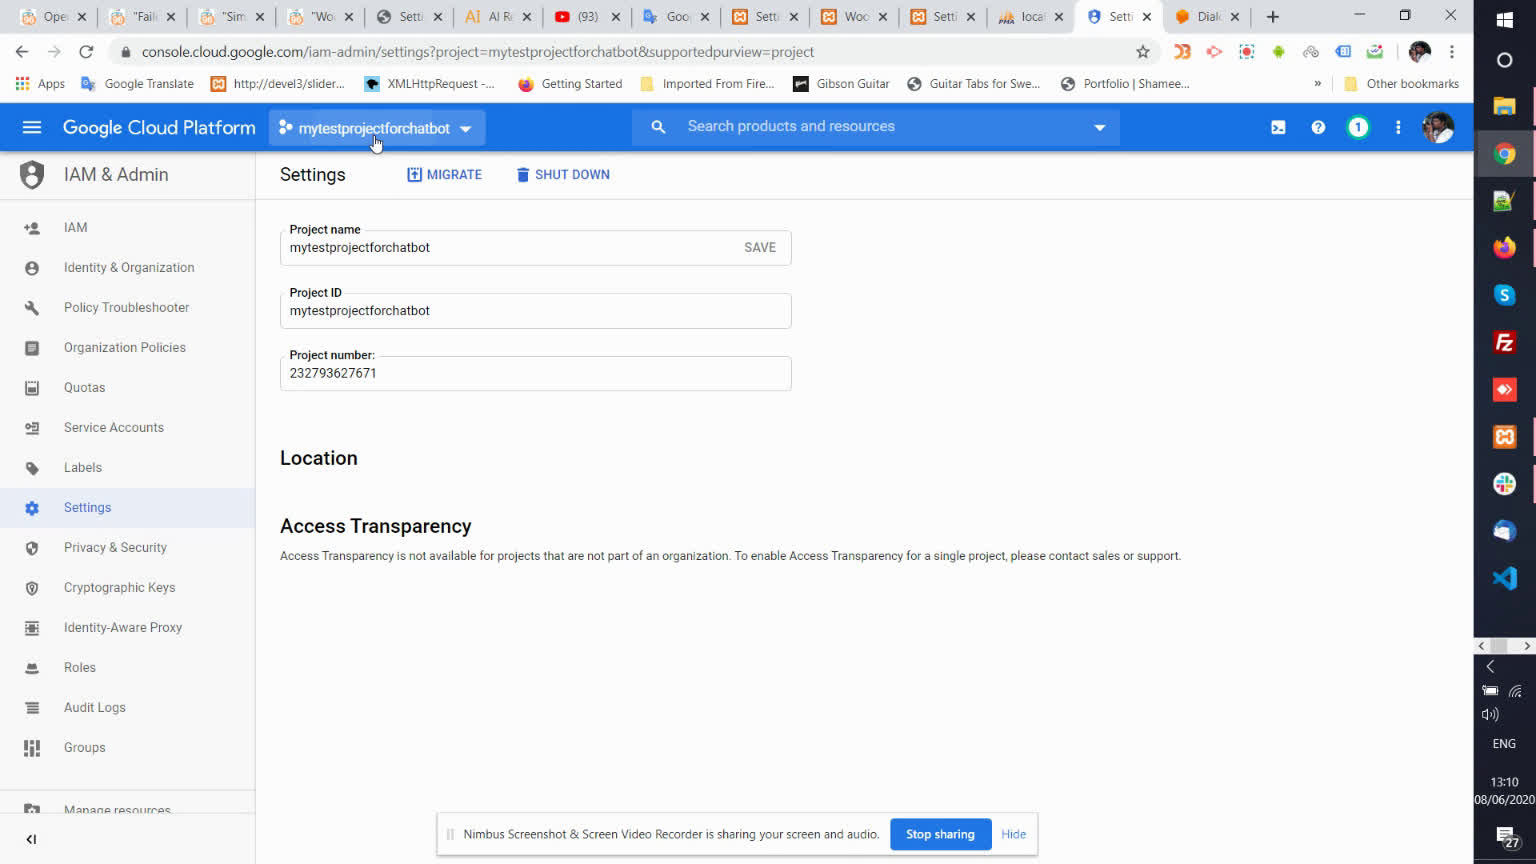Click the Identity-Aware Proxy sidebar icon

(x=32, y=628)
